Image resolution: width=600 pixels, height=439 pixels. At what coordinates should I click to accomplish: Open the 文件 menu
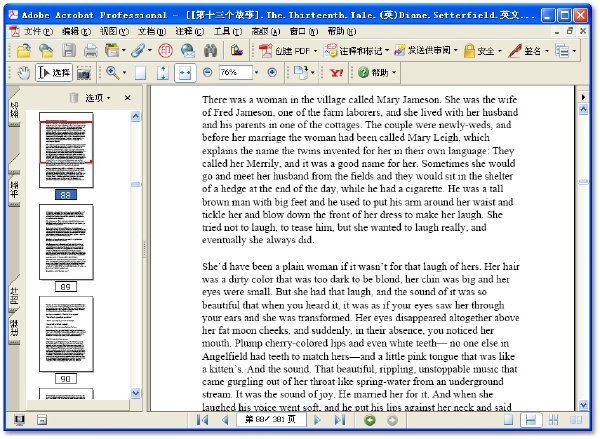tap(38, 31)
